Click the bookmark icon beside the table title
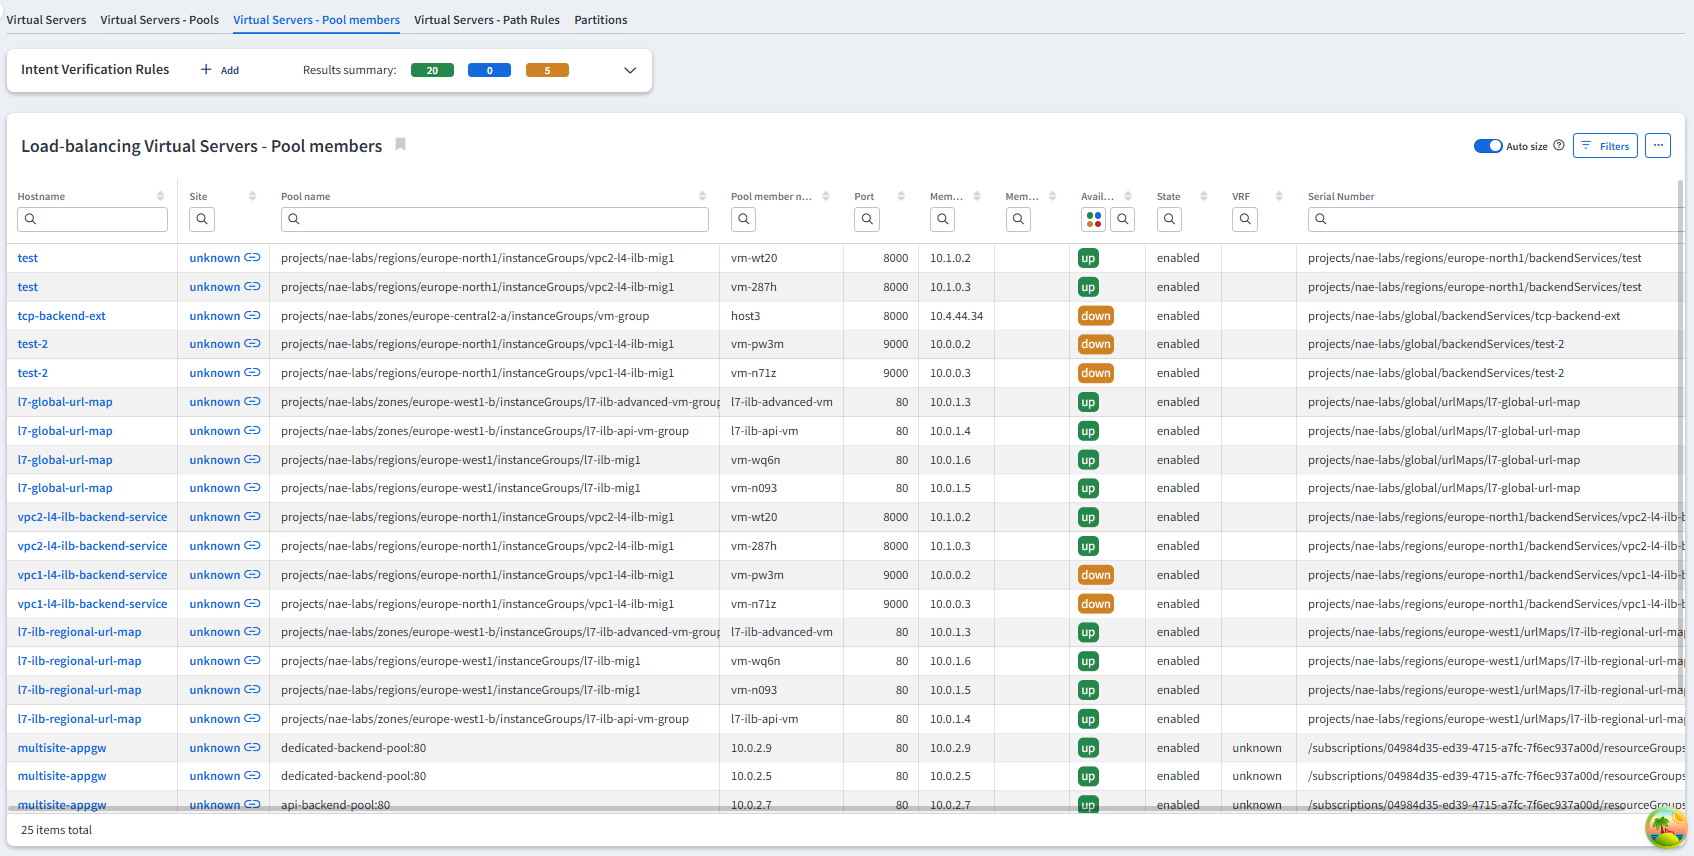Screen dimensions: 1694x856 pos(400,145)
